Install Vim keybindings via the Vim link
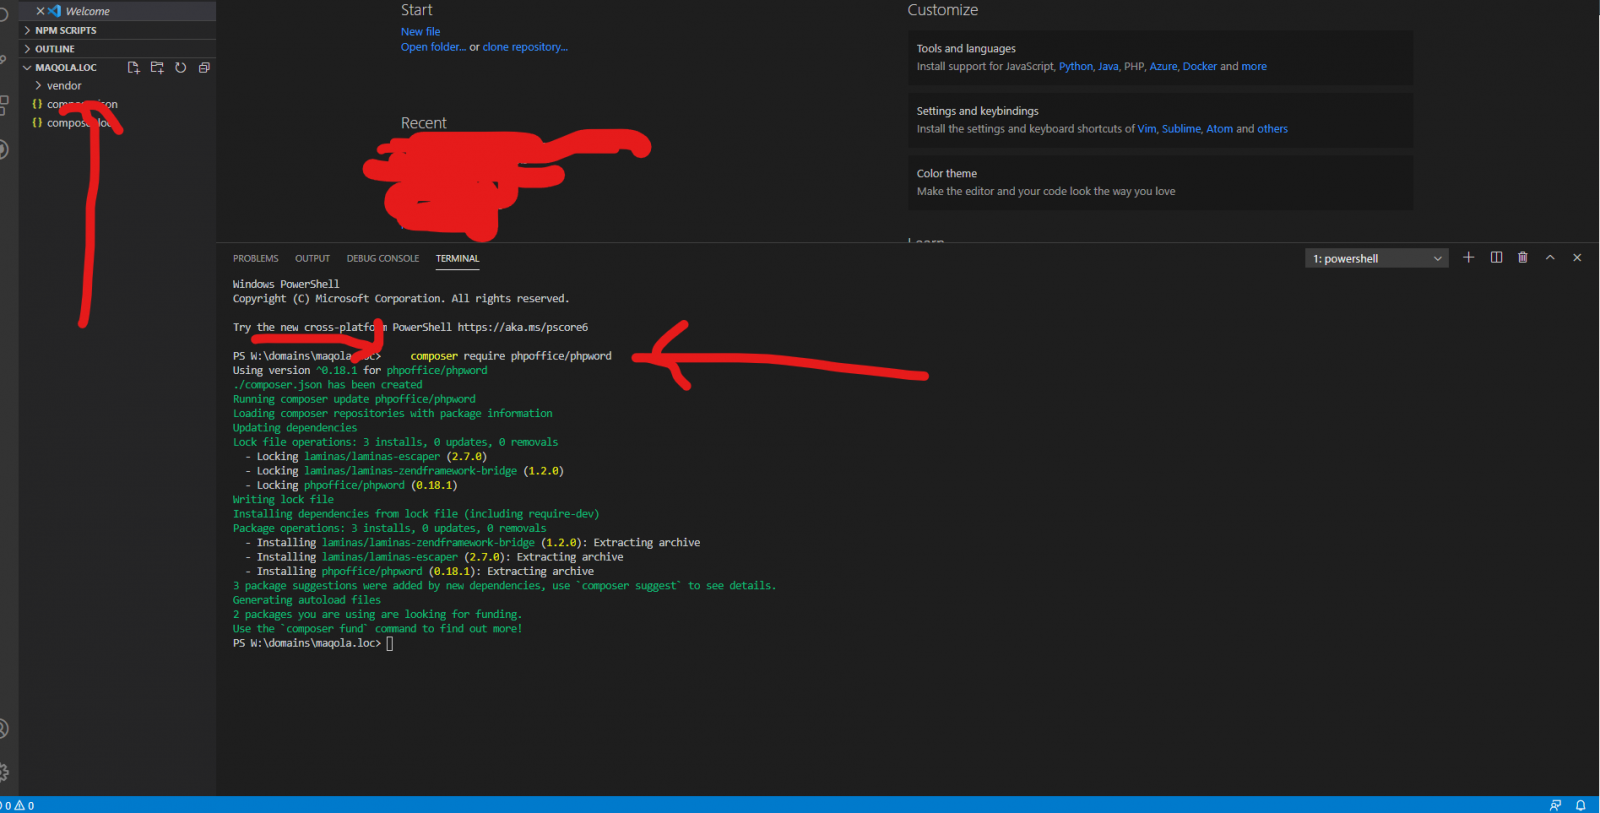Viewport: 1600px width, 813px height. 1147,129
